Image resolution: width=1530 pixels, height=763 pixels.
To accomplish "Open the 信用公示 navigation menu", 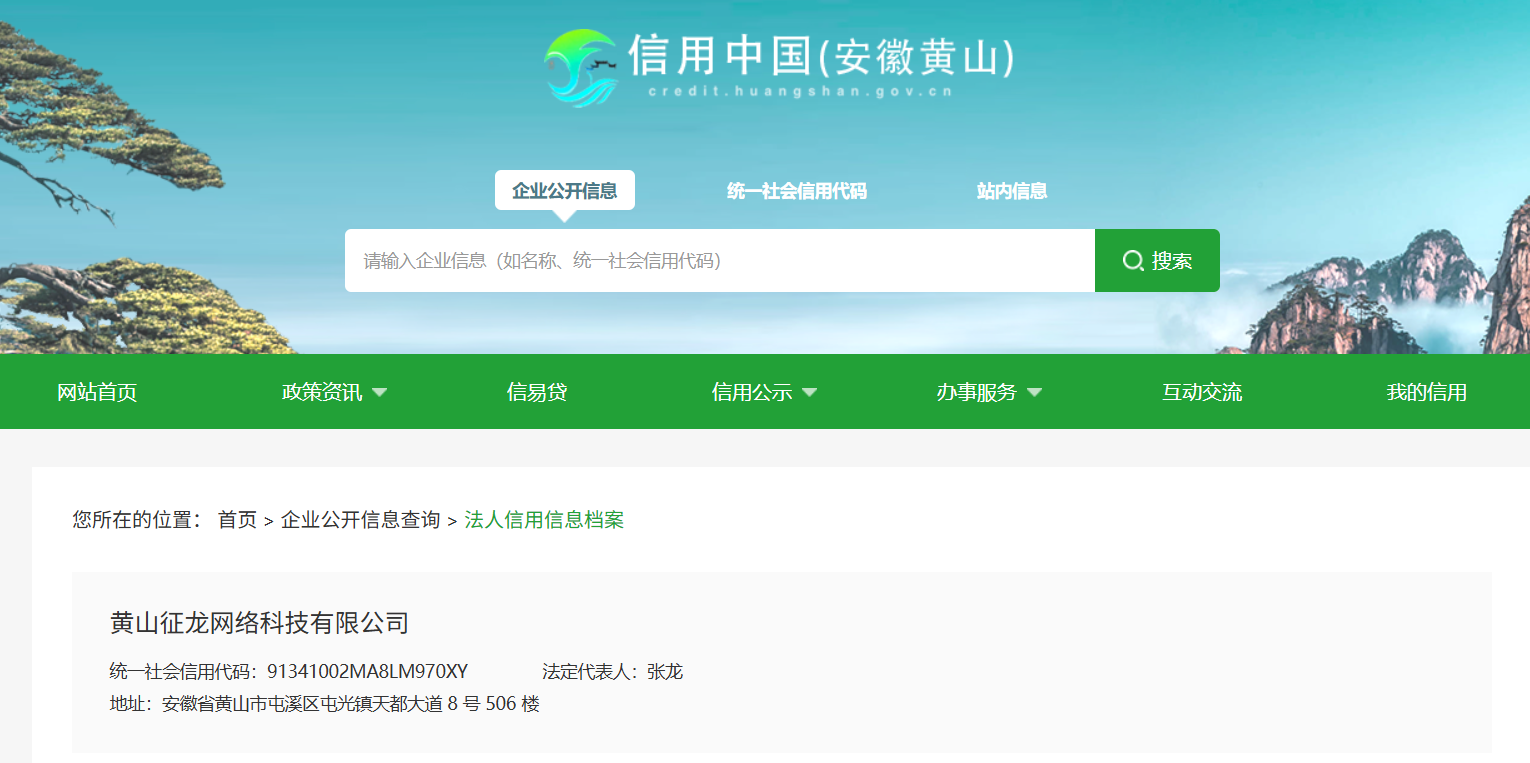I will pos(752,392).
